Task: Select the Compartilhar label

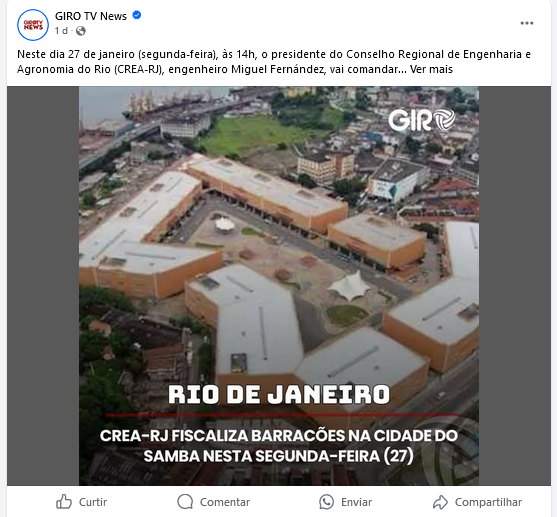Action: pos(488,502)
